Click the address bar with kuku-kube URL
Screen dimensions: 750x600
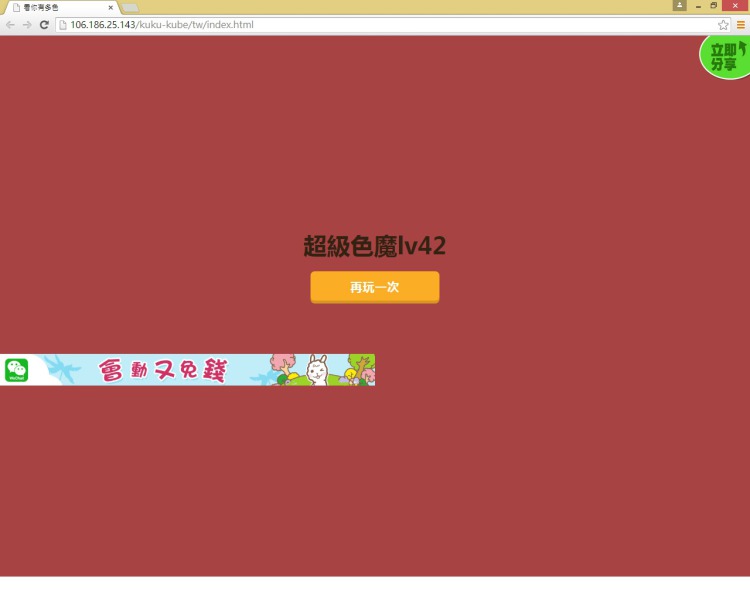pyautogui.click(x=392, y=25)
